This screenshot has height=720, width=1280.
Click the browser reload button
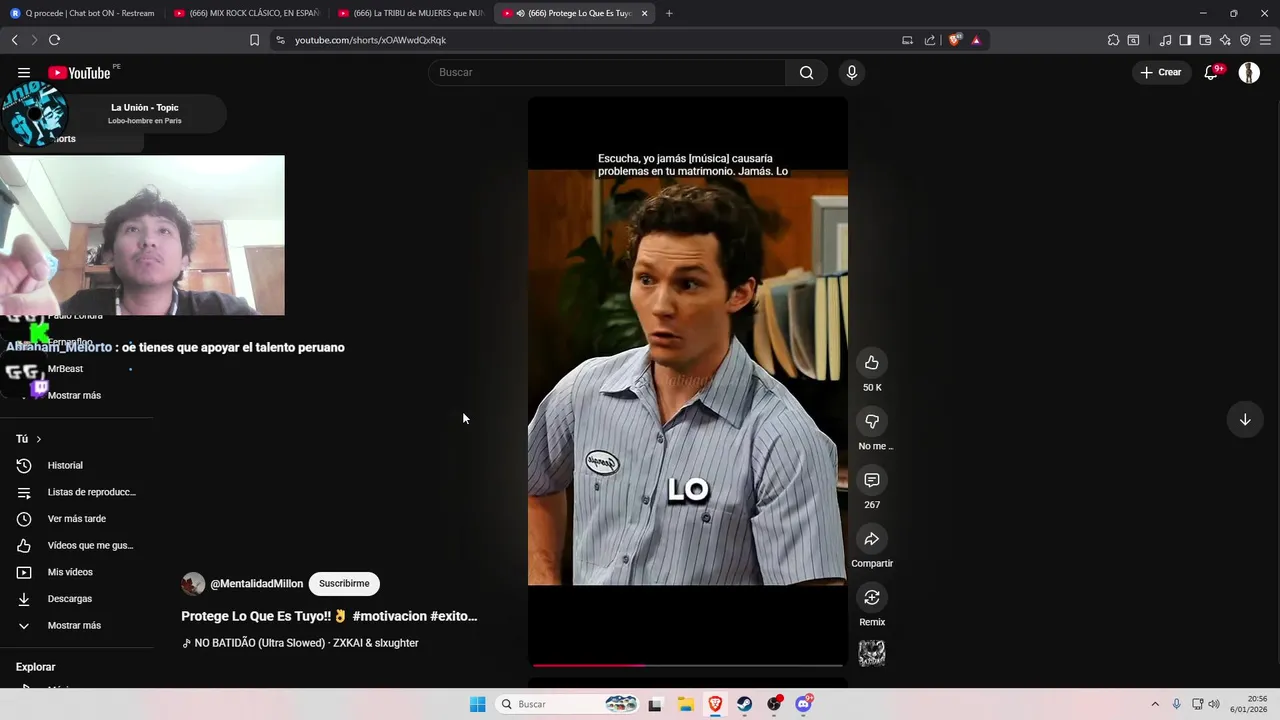(54, 40)
